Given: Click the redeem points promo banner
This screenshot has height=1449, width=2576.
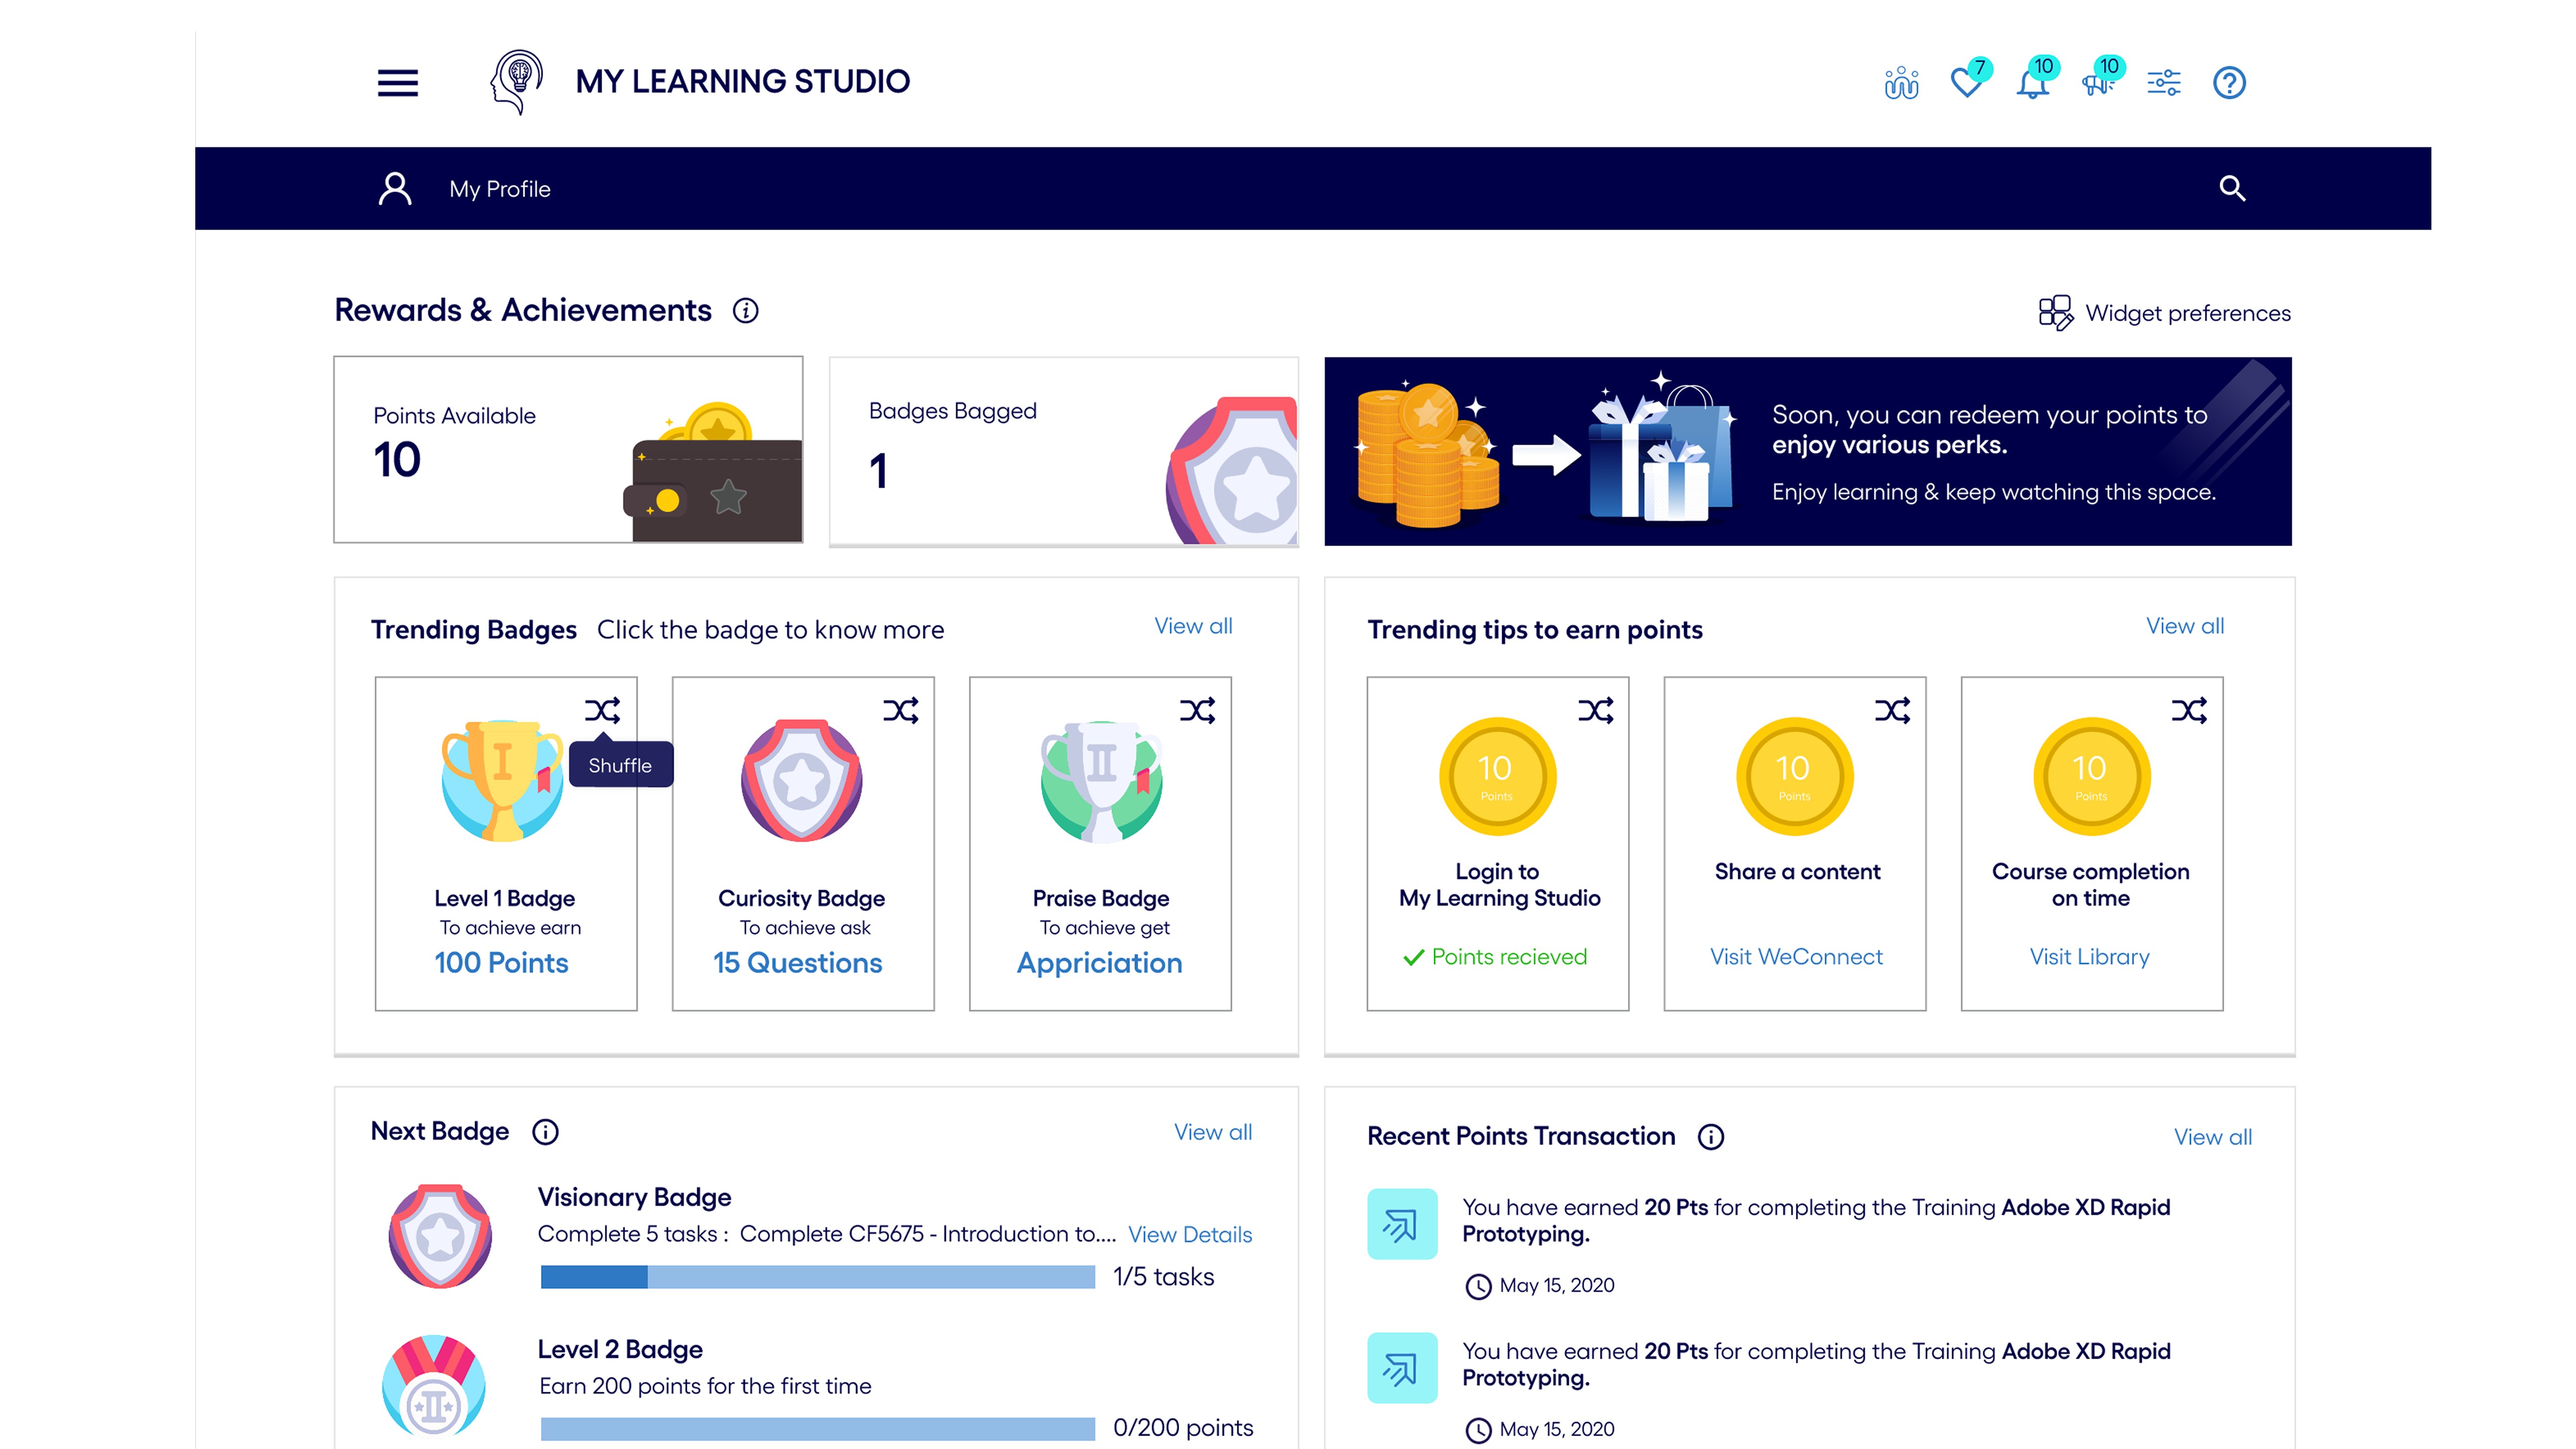Looking at the screenshot, I should click(1808, 451).
